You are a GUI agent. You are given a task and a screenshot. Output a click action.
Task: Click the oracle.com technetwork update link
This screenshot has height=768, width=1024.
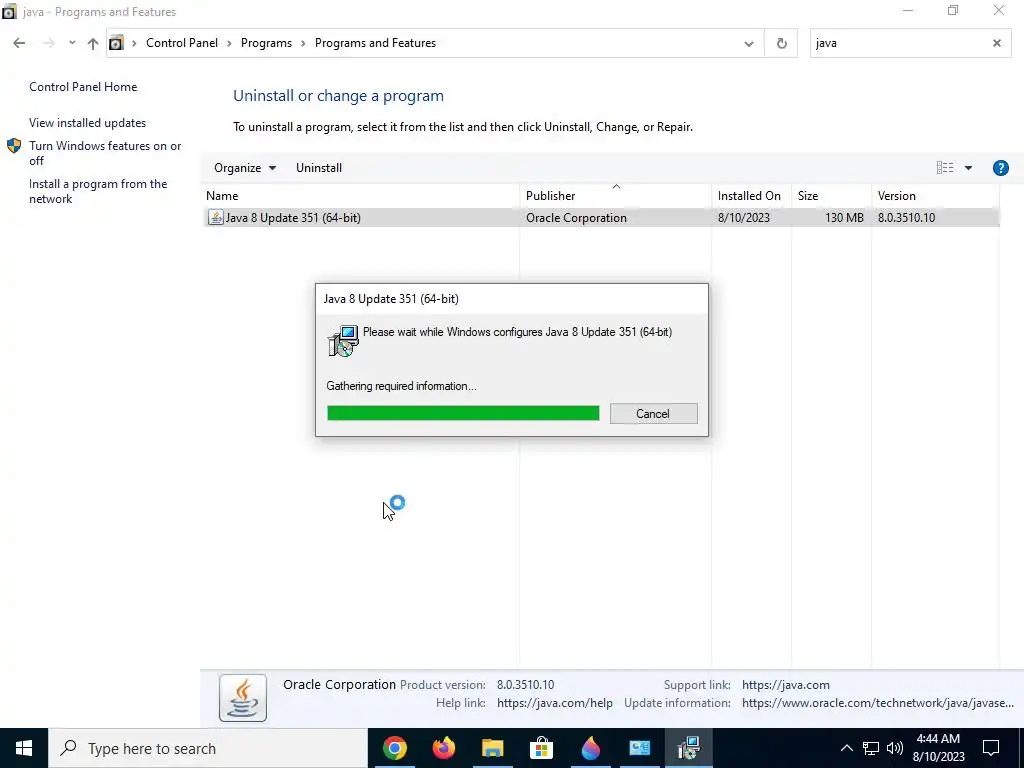878,703
